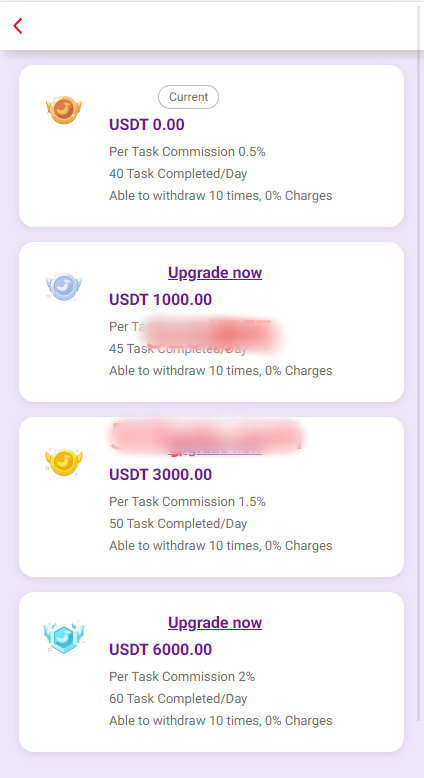Click the USDT 0.00 price heading
Viewport: 424px width, 778px height.
click(x=147, y=125)
